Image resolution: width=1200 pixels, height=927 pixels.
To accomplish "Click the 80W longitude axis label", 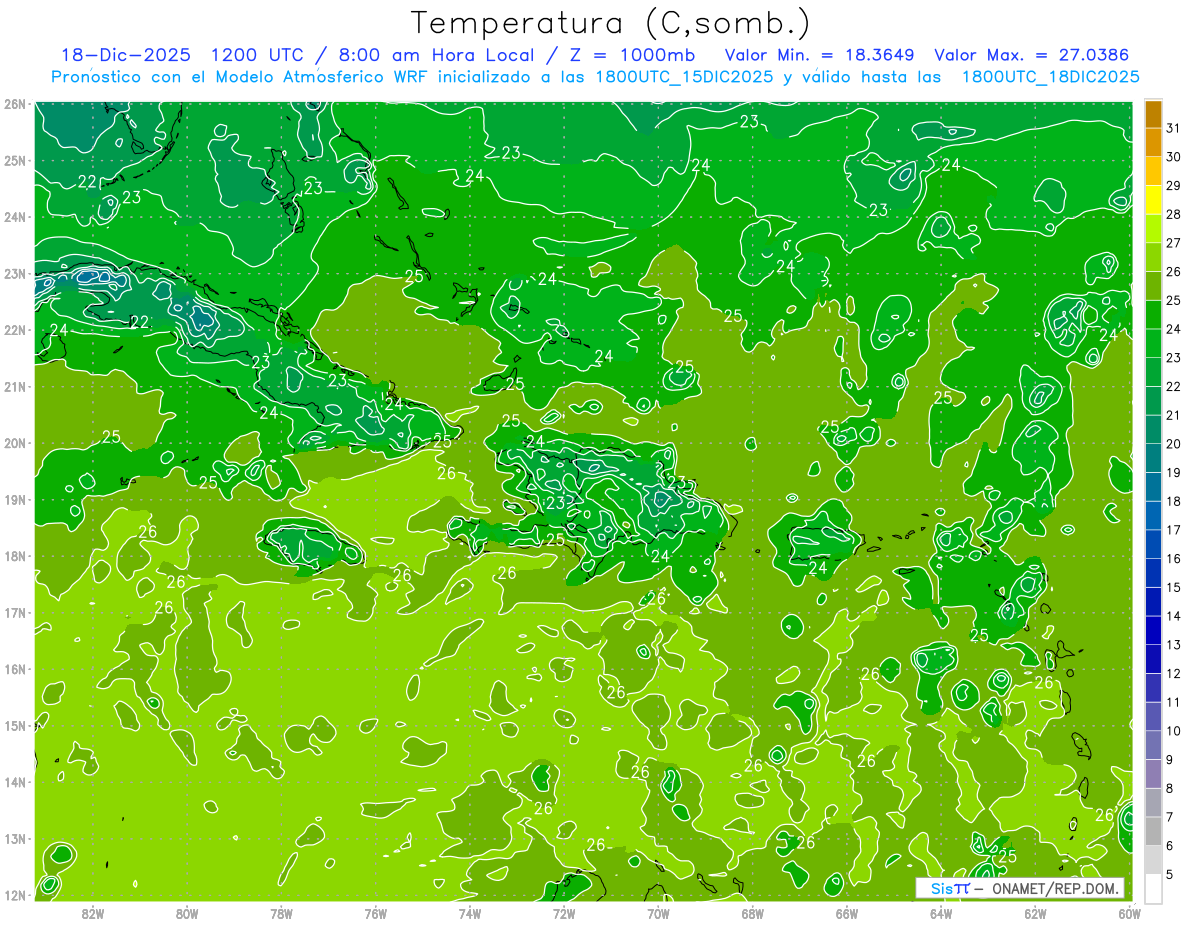I will 187,913.
